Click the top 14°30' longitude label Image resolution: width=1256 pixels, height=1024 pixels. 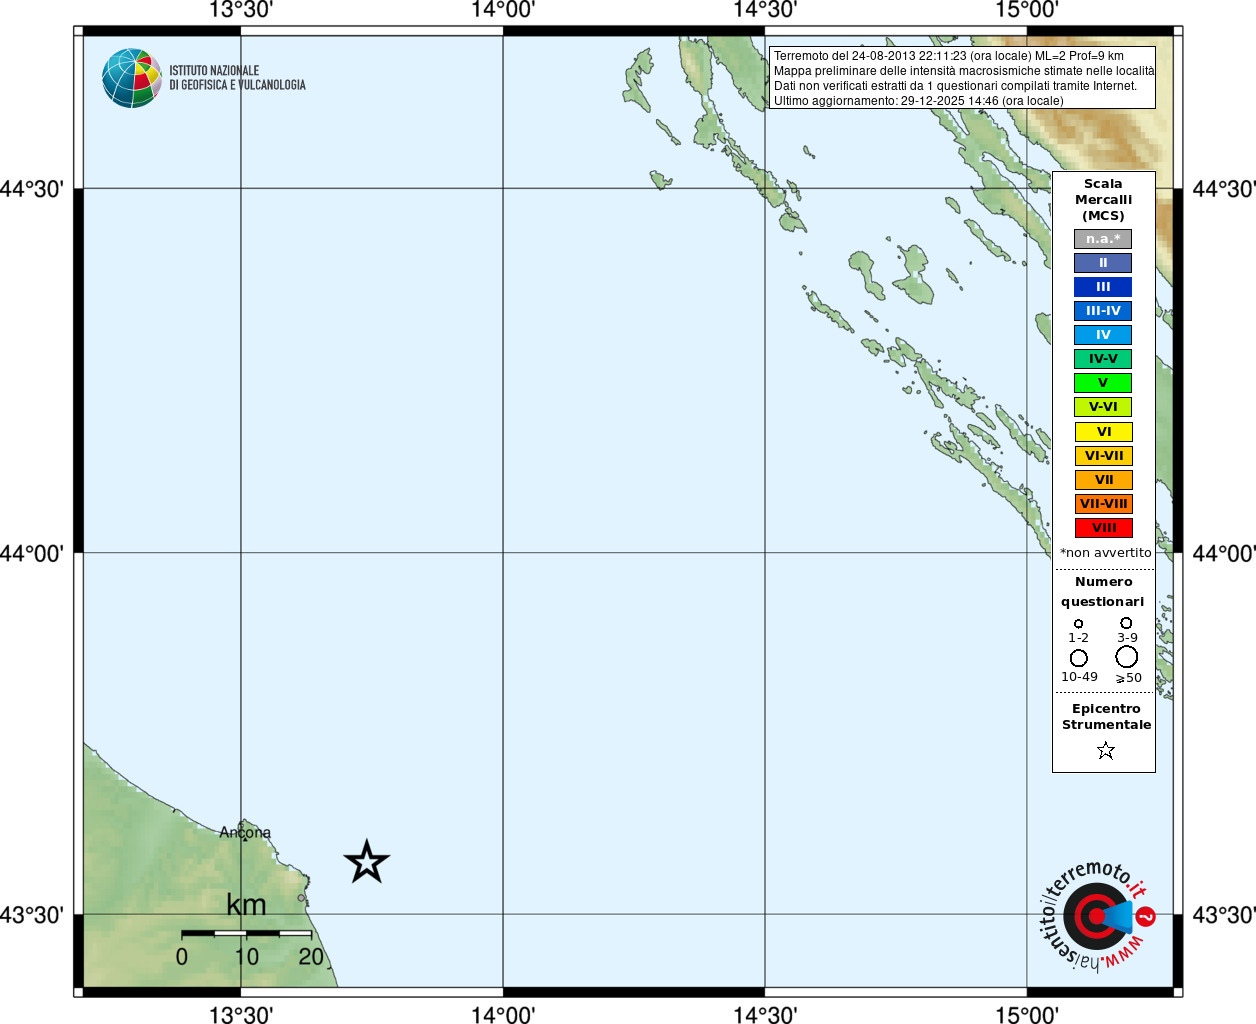click(x=765, y=10)
